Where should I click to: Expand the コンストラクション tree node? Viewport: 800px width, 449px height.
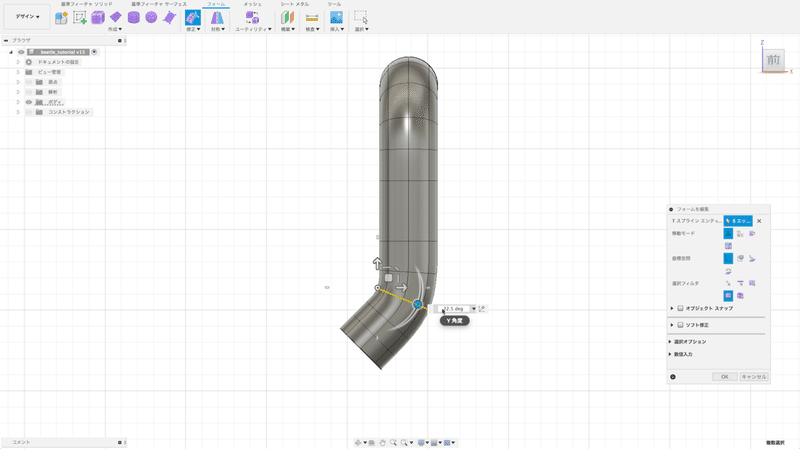pyautogui.click(x=18, y=112)
